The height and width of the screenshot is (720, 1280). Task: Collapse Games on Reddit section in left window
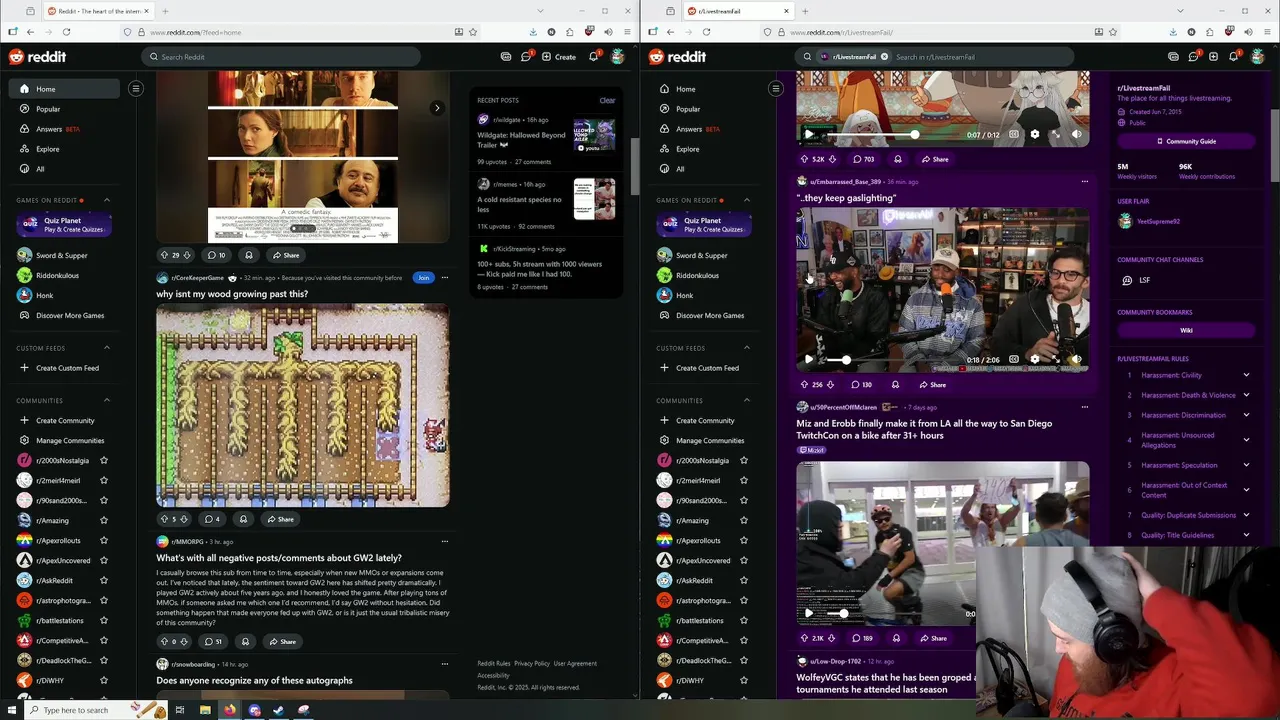(x=107, y=200)
